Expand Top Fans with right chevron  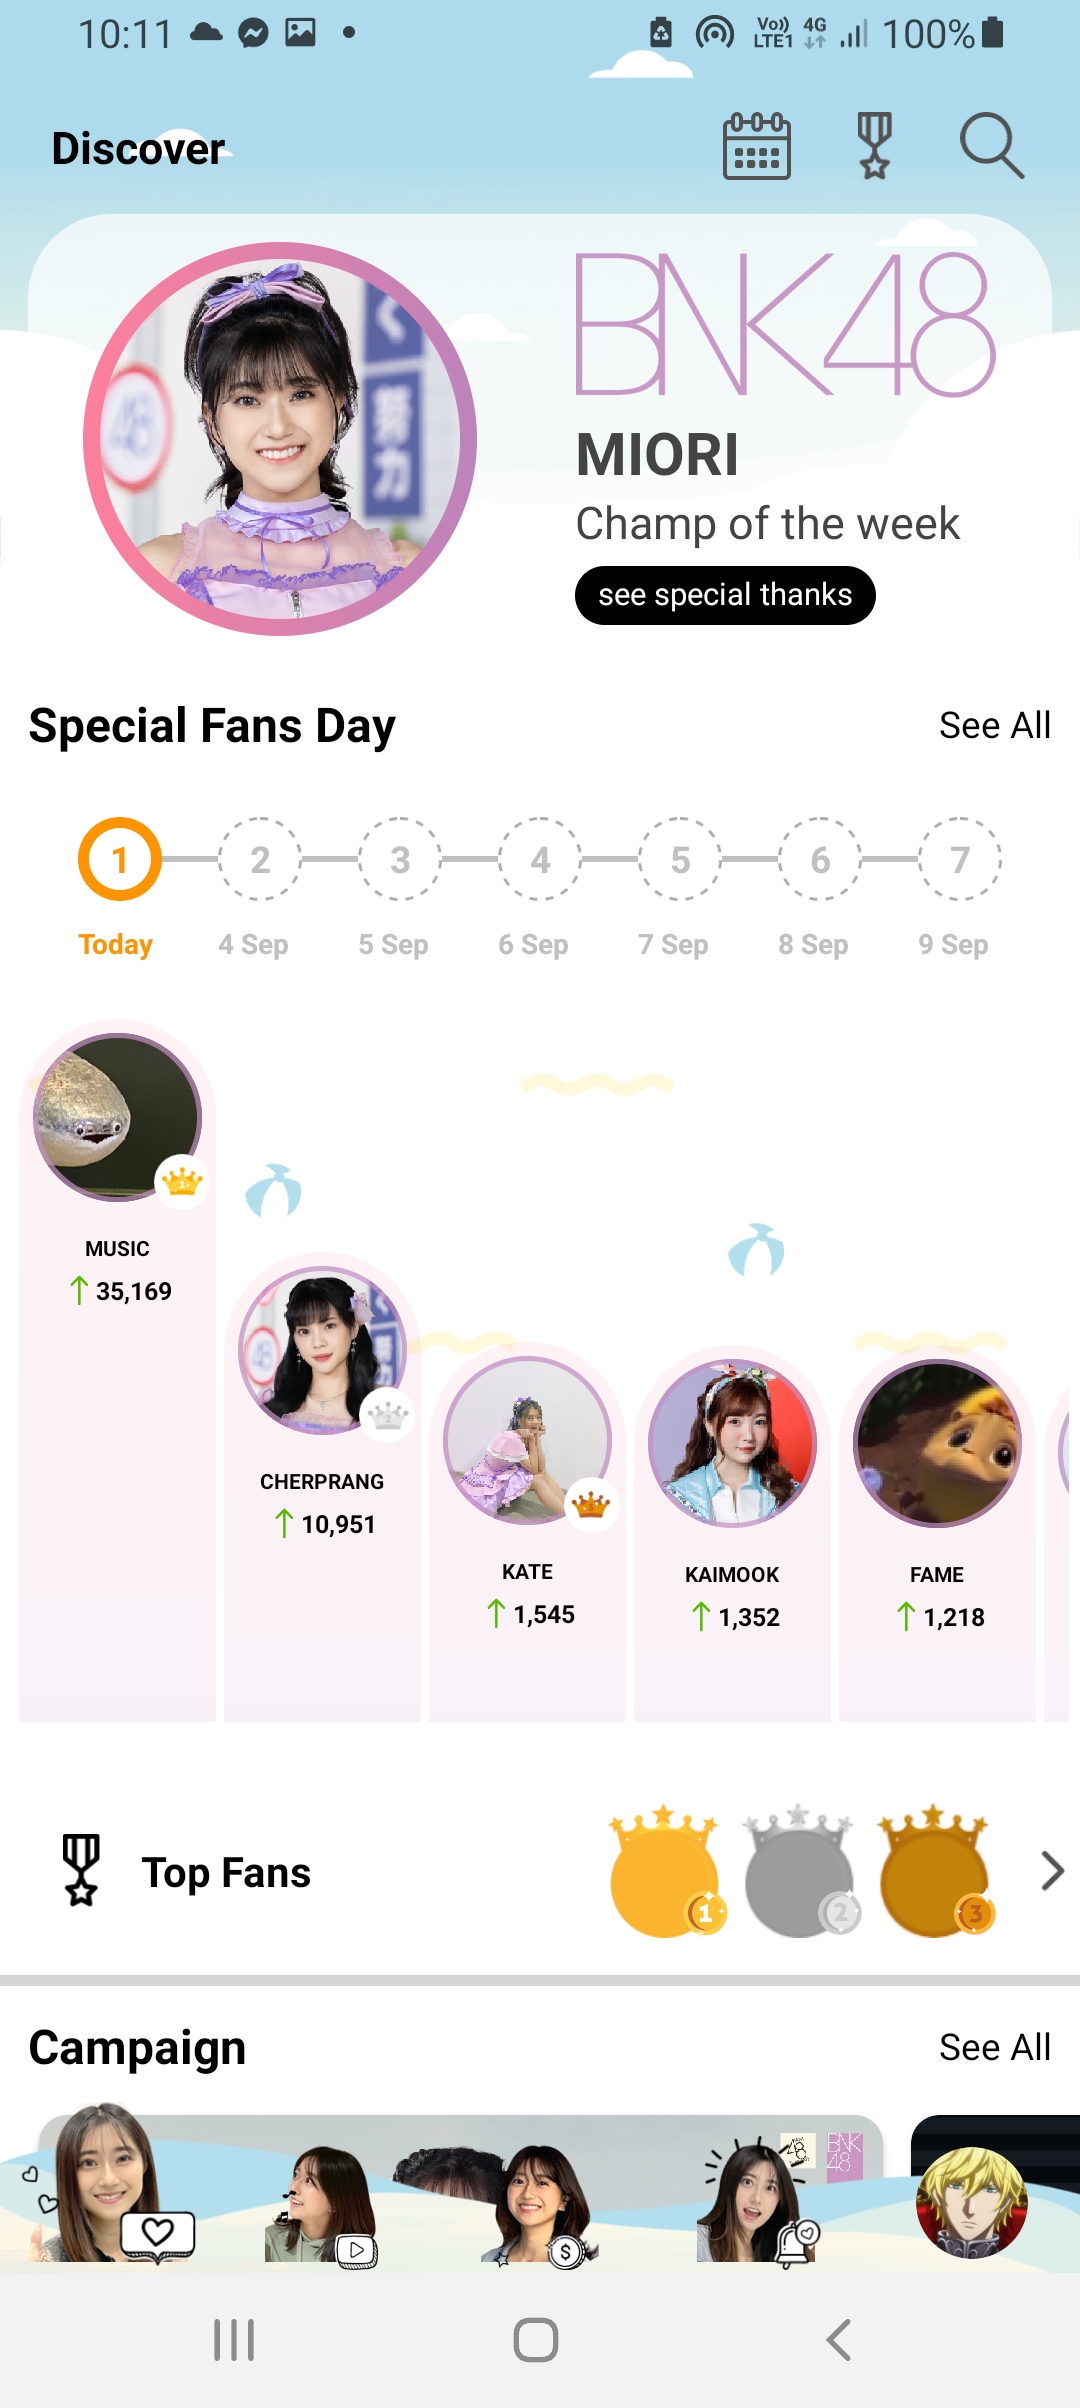pos(1051,1871)
